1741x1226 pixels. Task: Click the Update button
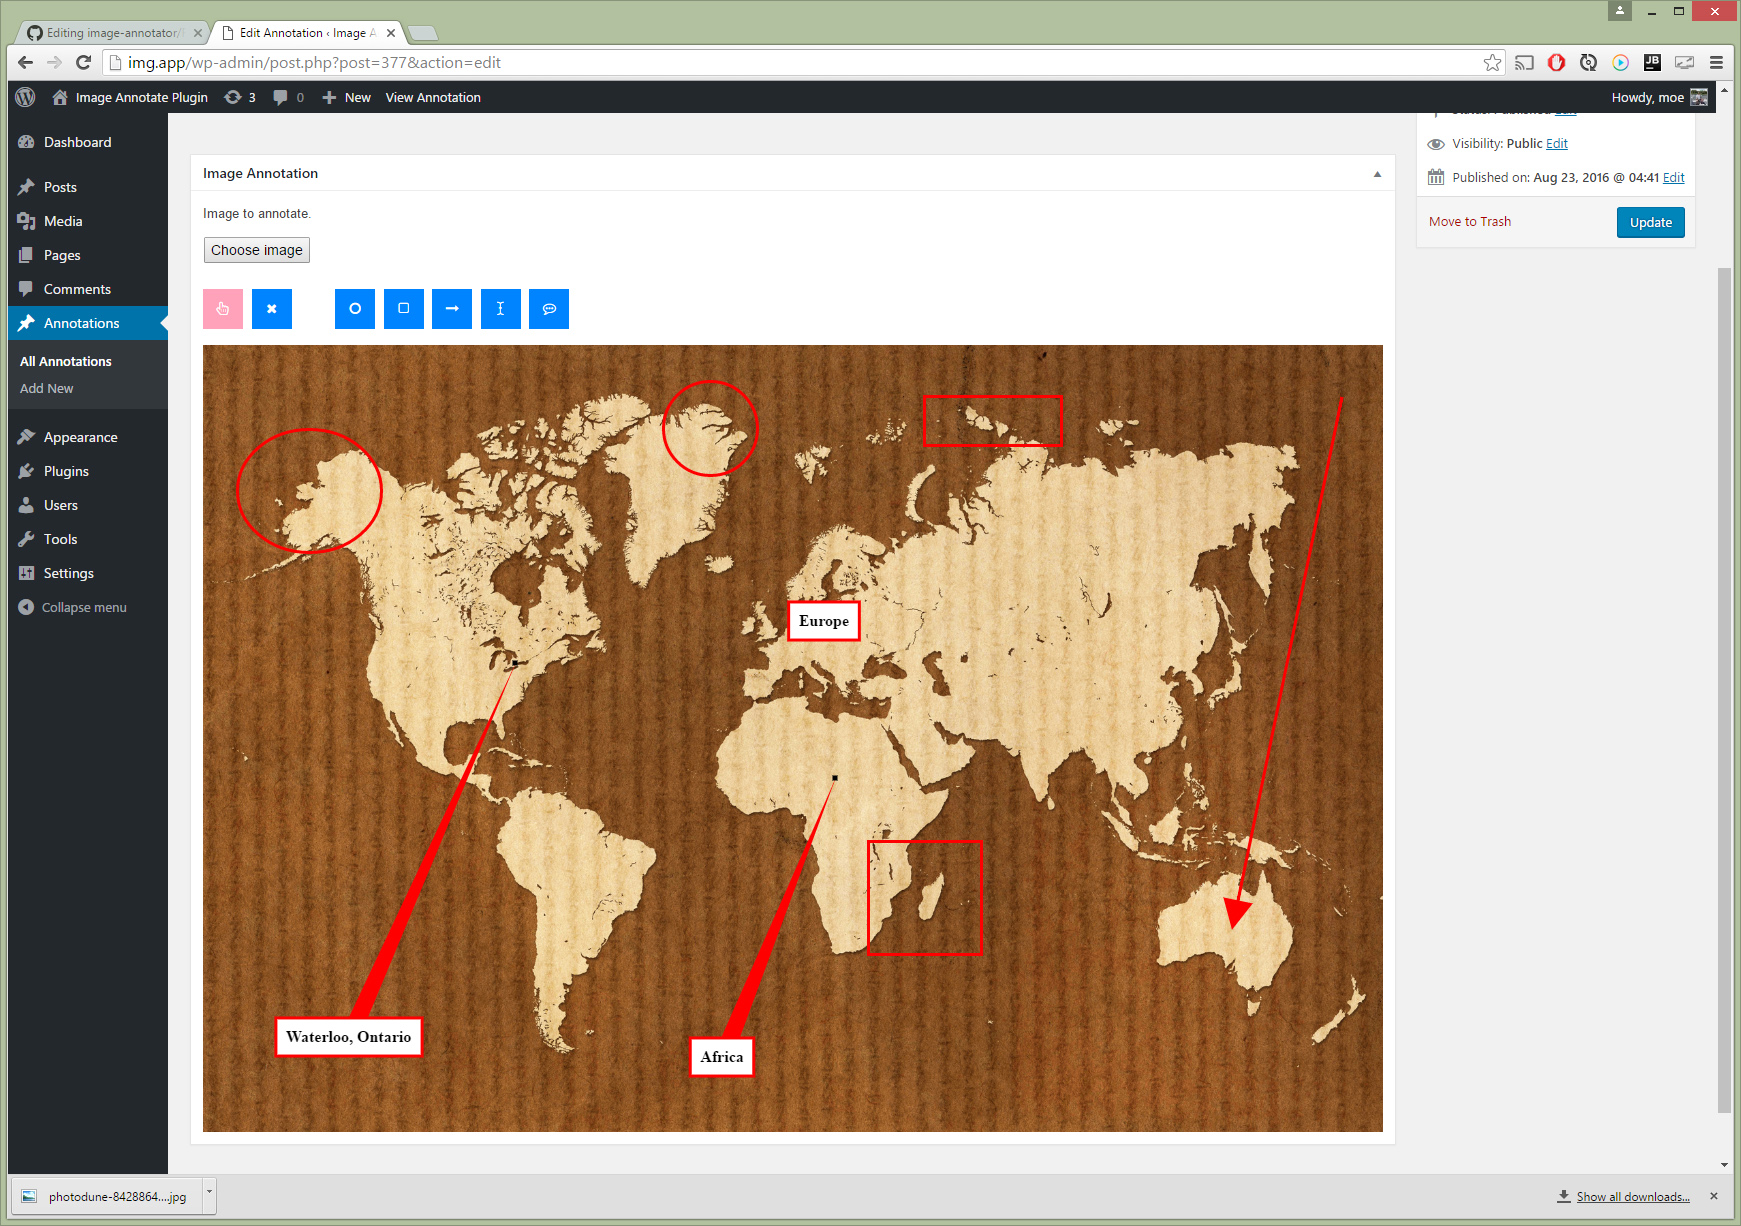tap(1651, 222)
